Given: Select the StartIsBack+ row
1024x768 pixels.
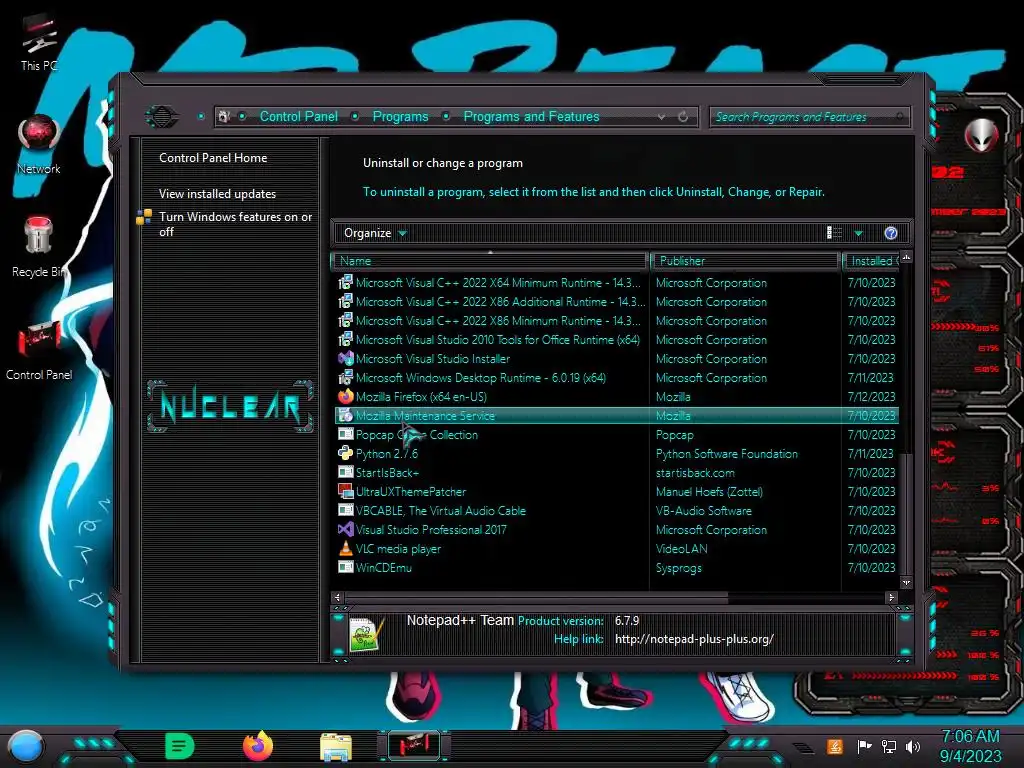Looking at the screenshot, I should pyautogui.click(x=616, y=472).
